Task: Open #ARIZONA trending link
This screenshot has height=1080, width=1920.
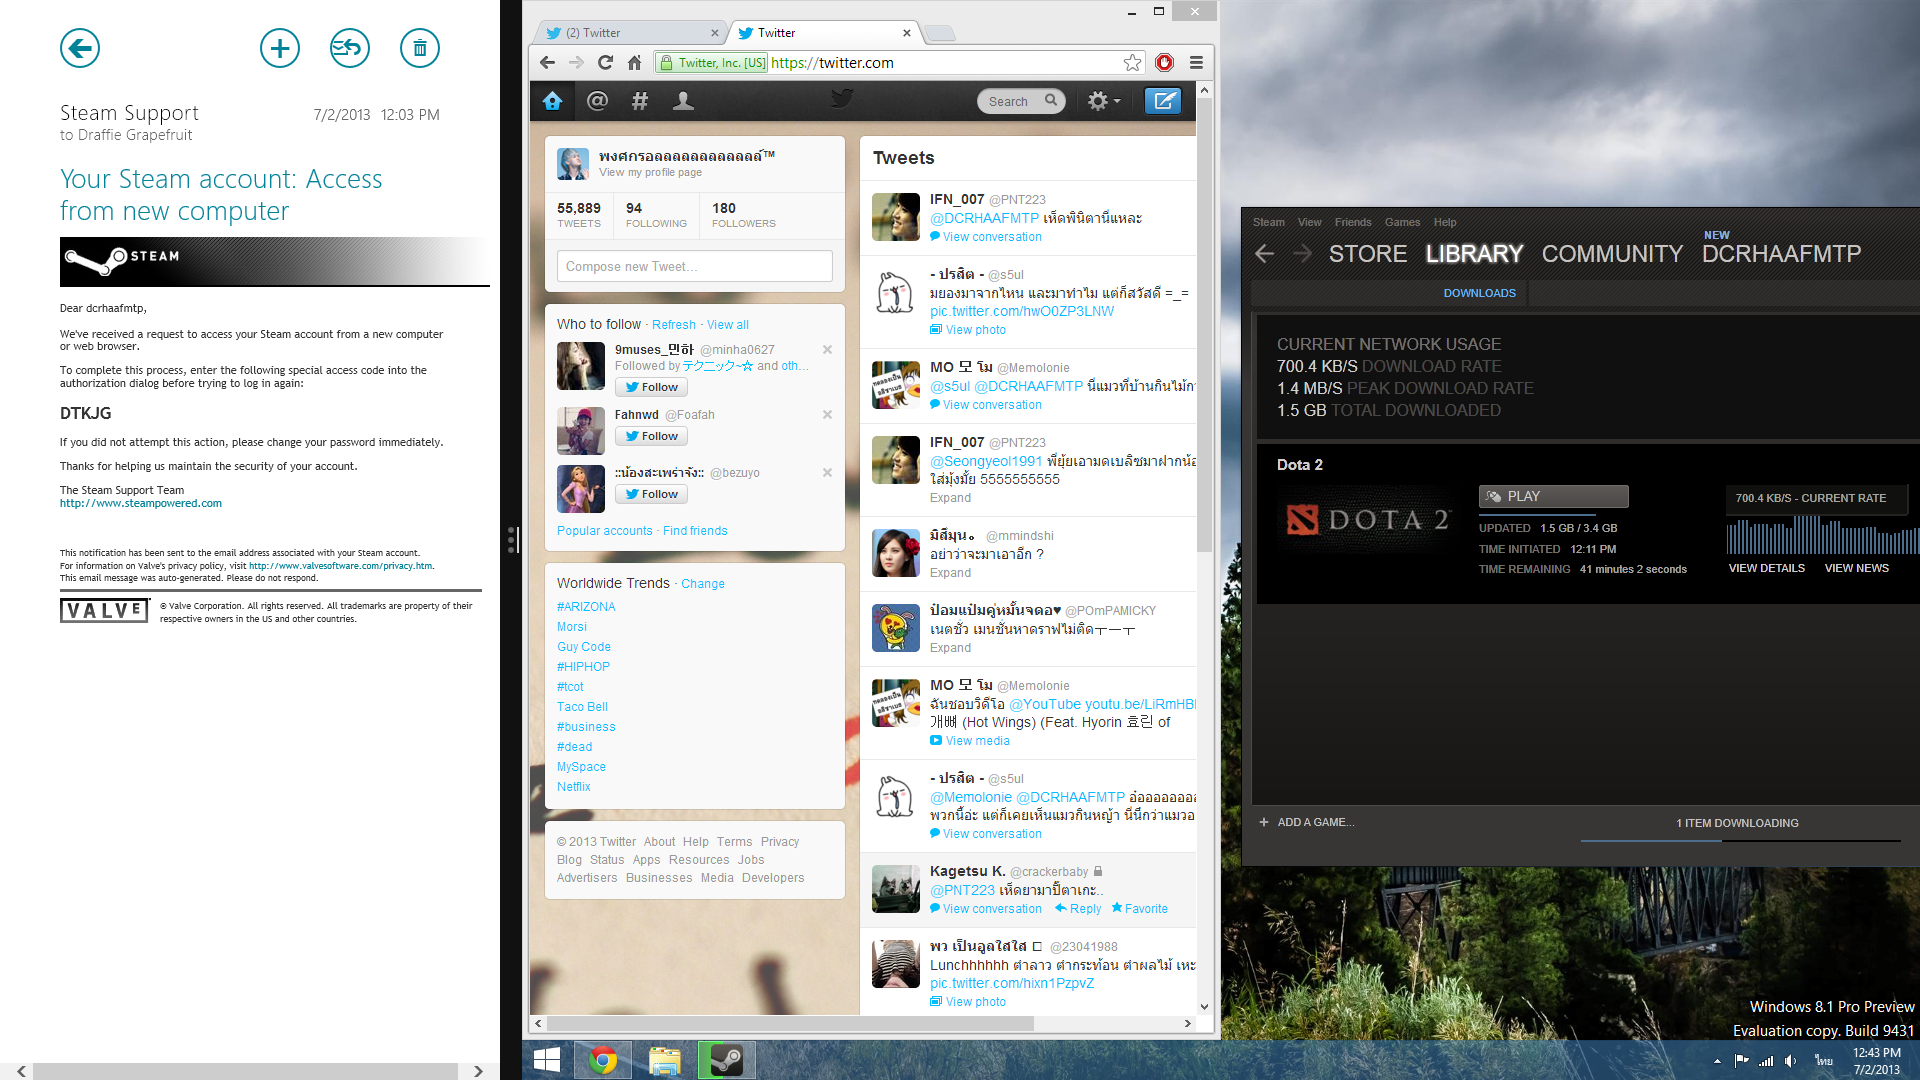Action: point(586,607)
